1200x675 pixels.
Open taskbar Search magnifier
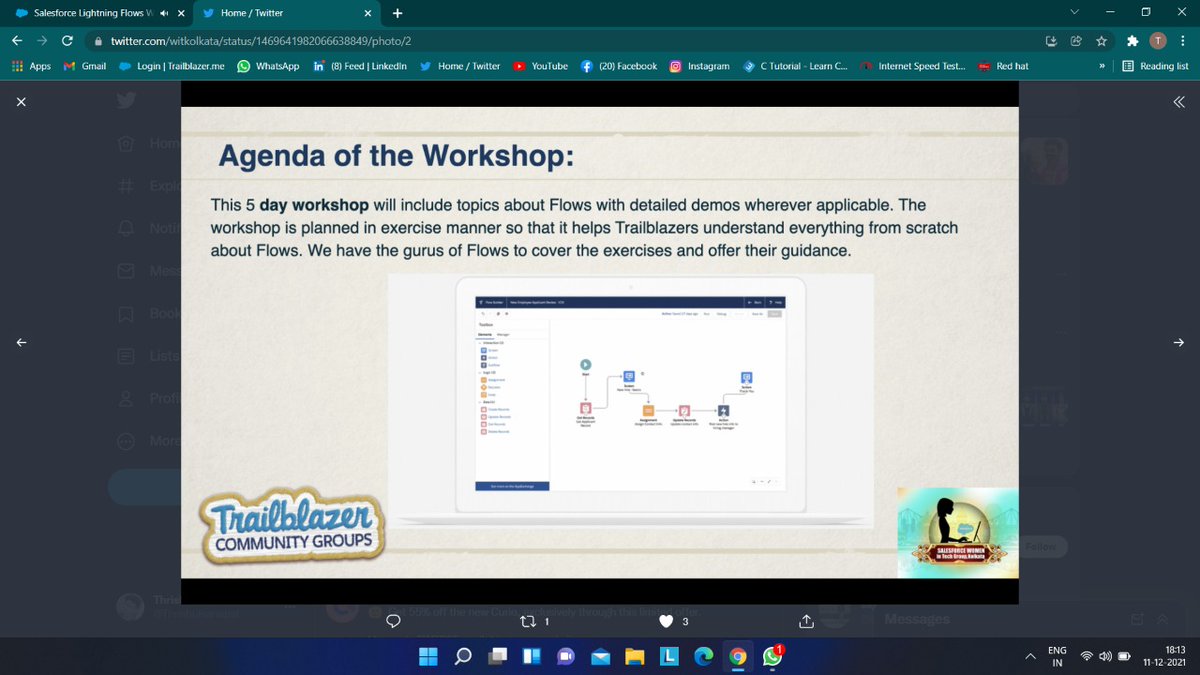(463, 656)
